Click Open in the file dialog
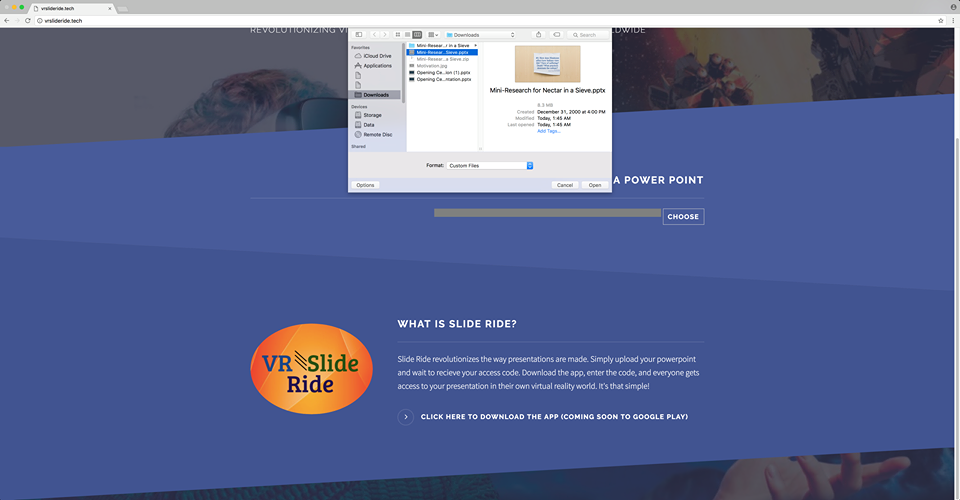960x500 pixels. (x=595, y=185)
